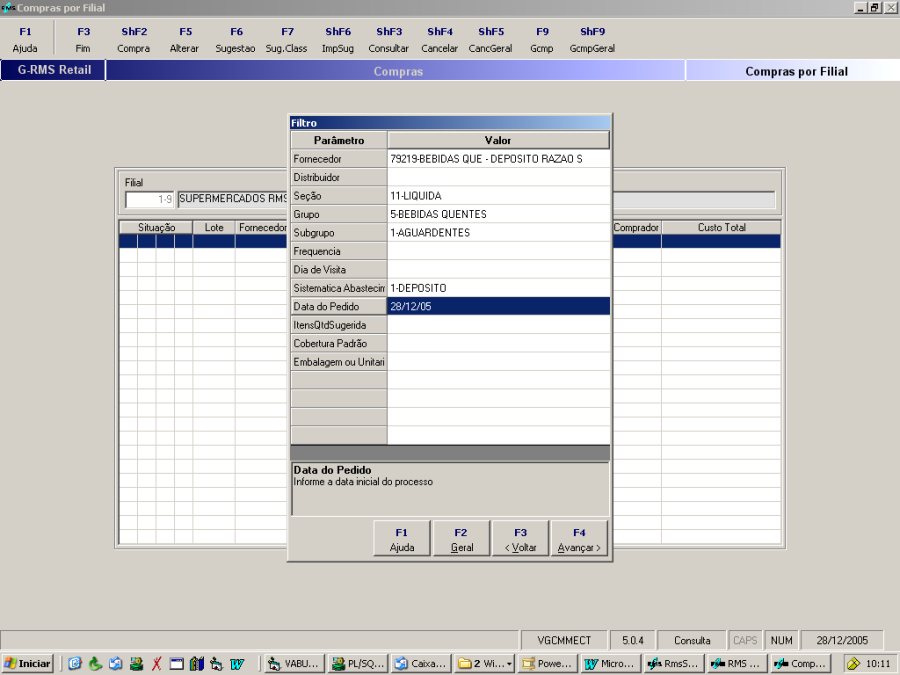
Task: Click the empty Distribuidor value cell
Action: (x=498, y=177)
